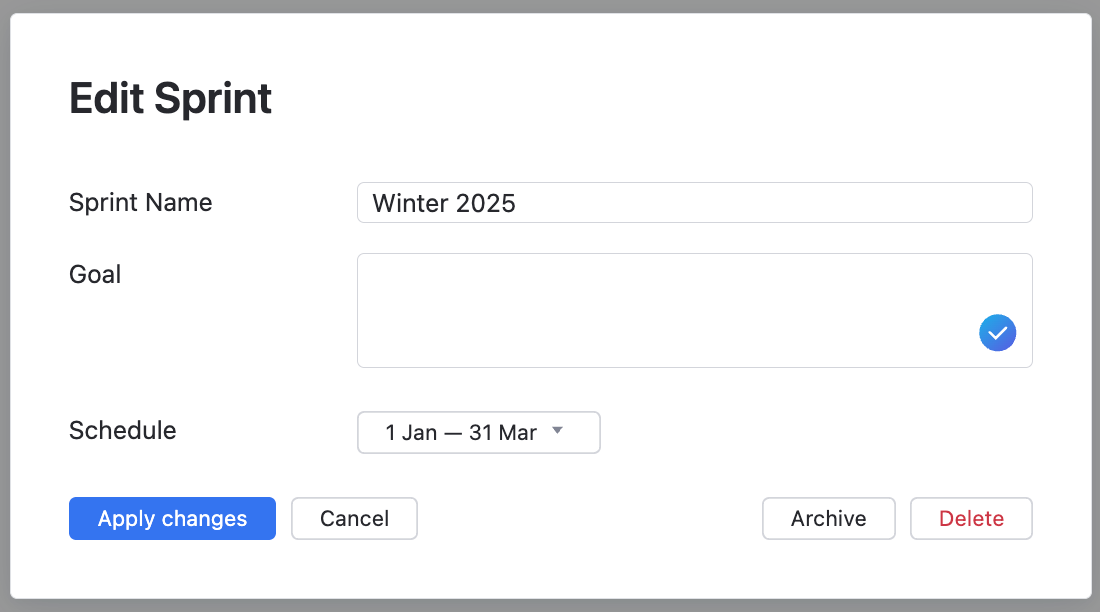Click the red Delete action
The height and width of the screenshot is (612, 1100).
tap(971, 518)
